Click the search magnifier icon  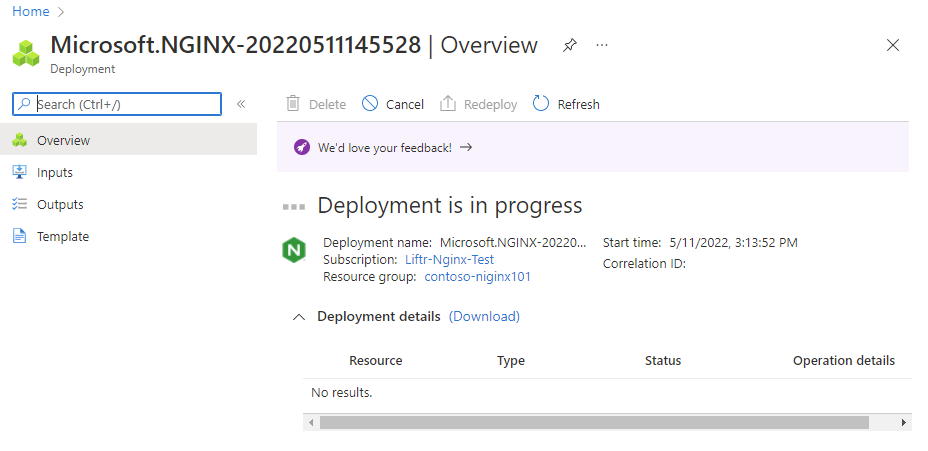pos(24,104)
